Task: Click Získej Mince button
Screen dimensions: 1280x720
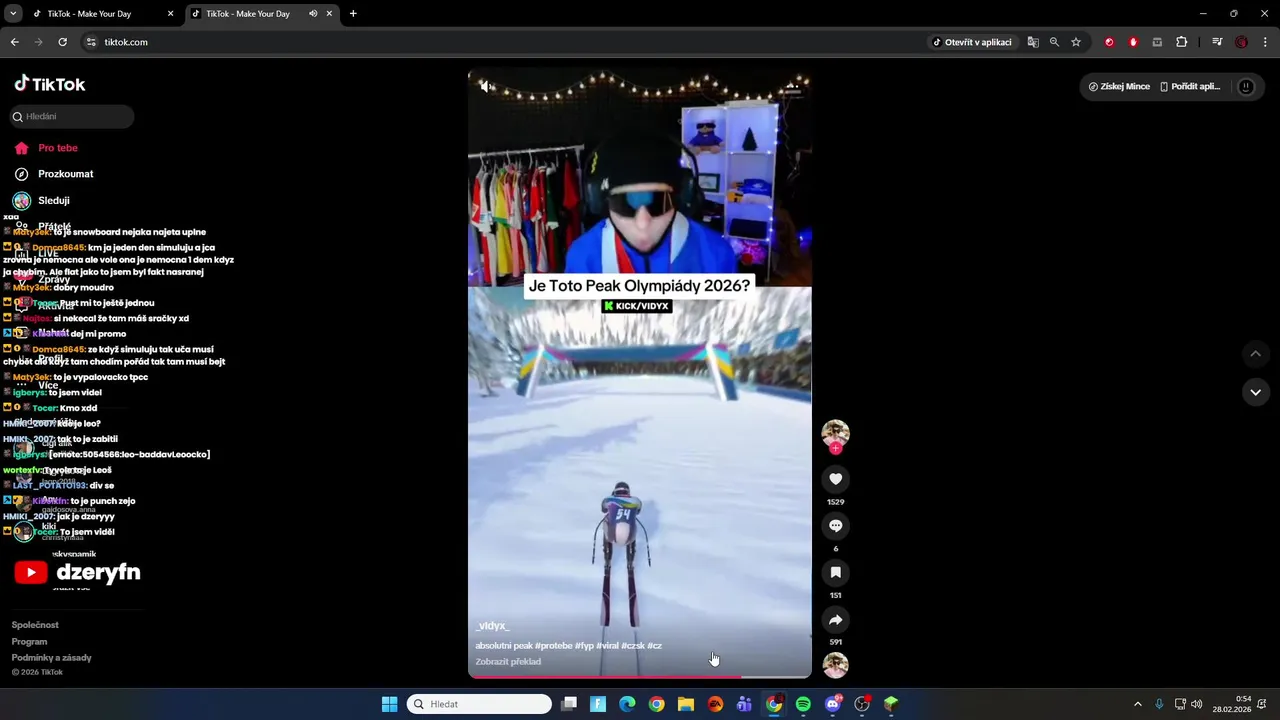Action: (x=1119, y=87)
